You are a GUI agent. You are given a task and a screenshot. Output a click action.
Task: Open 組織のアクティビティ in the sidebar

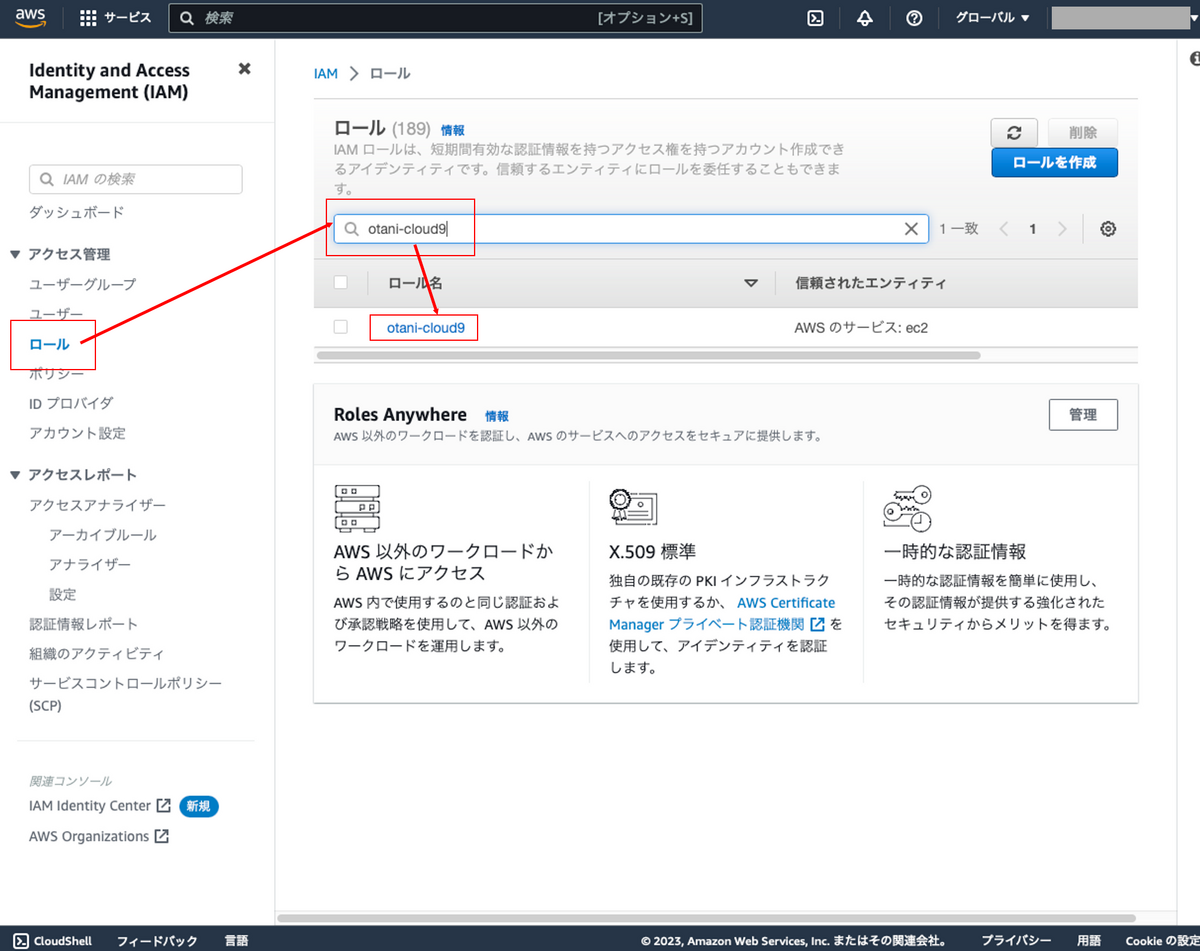[97, 654]
